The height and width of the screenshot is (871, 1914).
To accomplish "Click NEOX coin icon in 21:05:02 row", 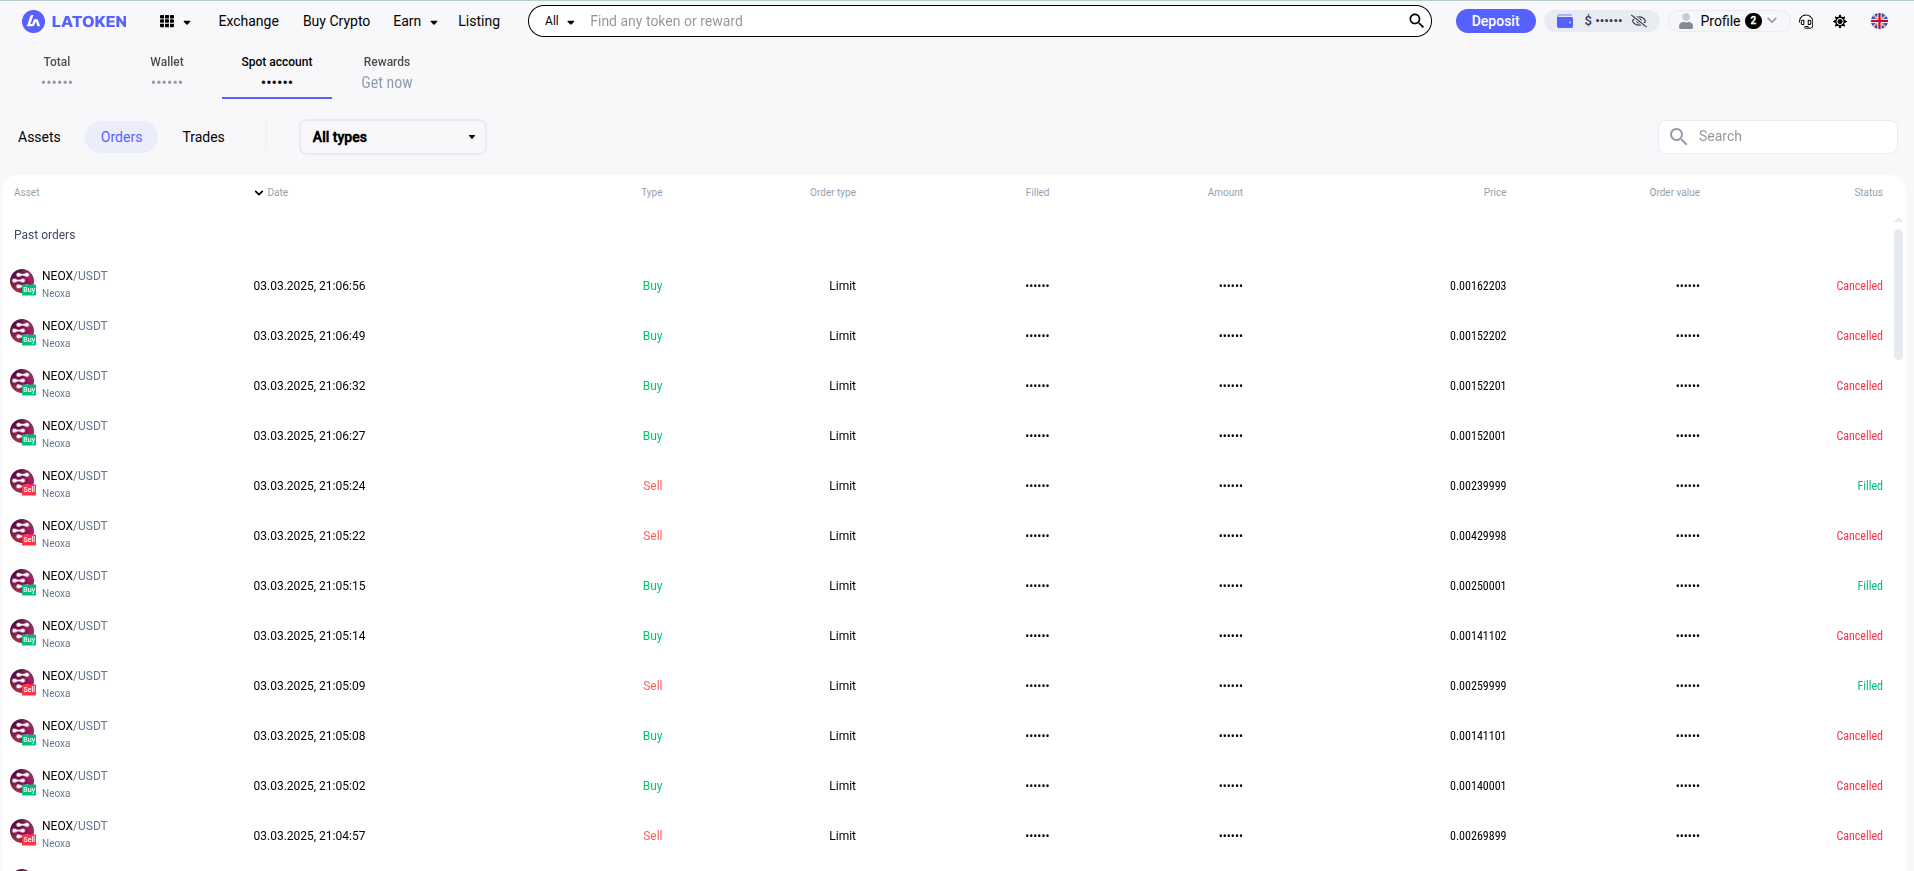I will [22, 783].
